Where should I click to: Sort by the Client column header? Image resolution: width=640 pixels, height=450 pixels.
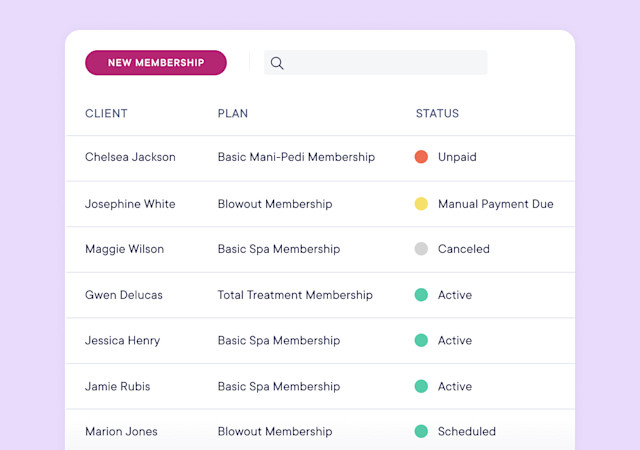[106, 113]
